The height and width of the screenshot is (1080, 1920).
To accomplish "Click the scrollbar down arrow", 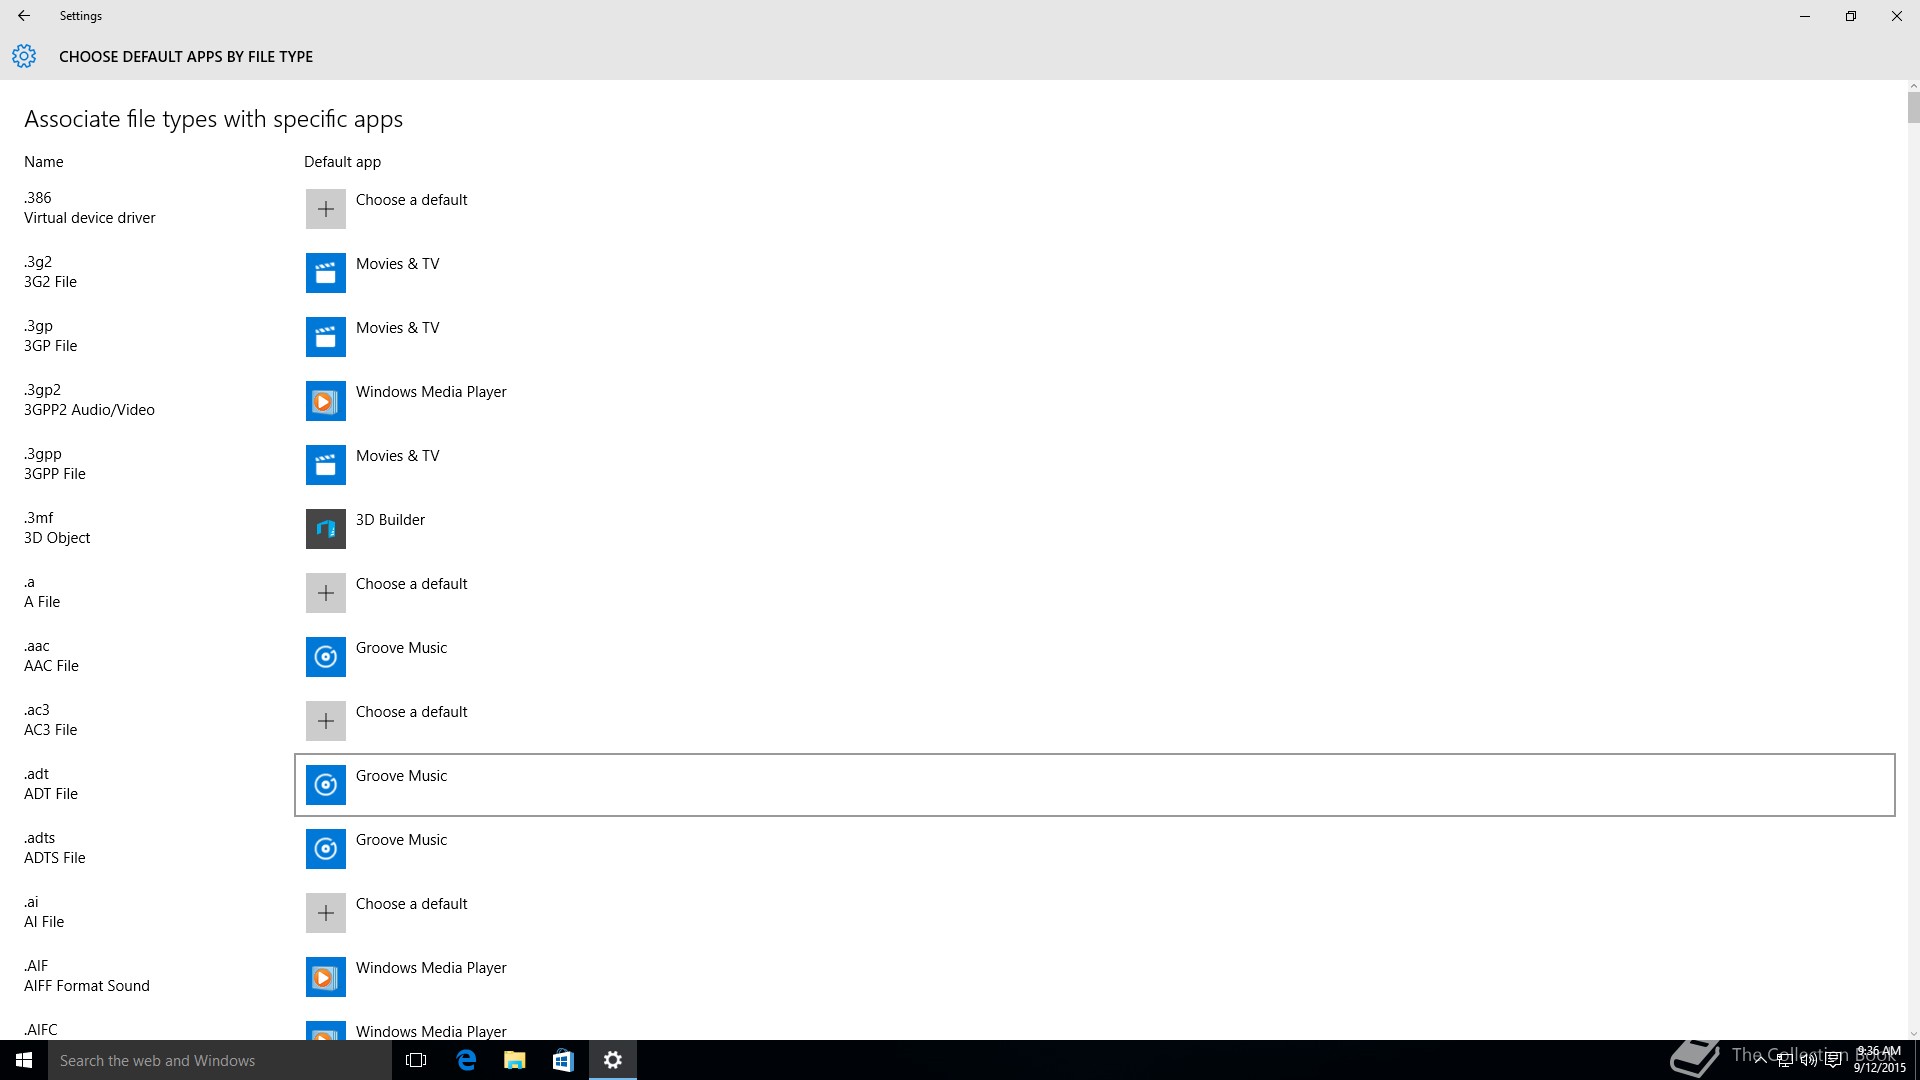I will tap(1913, 1034).
